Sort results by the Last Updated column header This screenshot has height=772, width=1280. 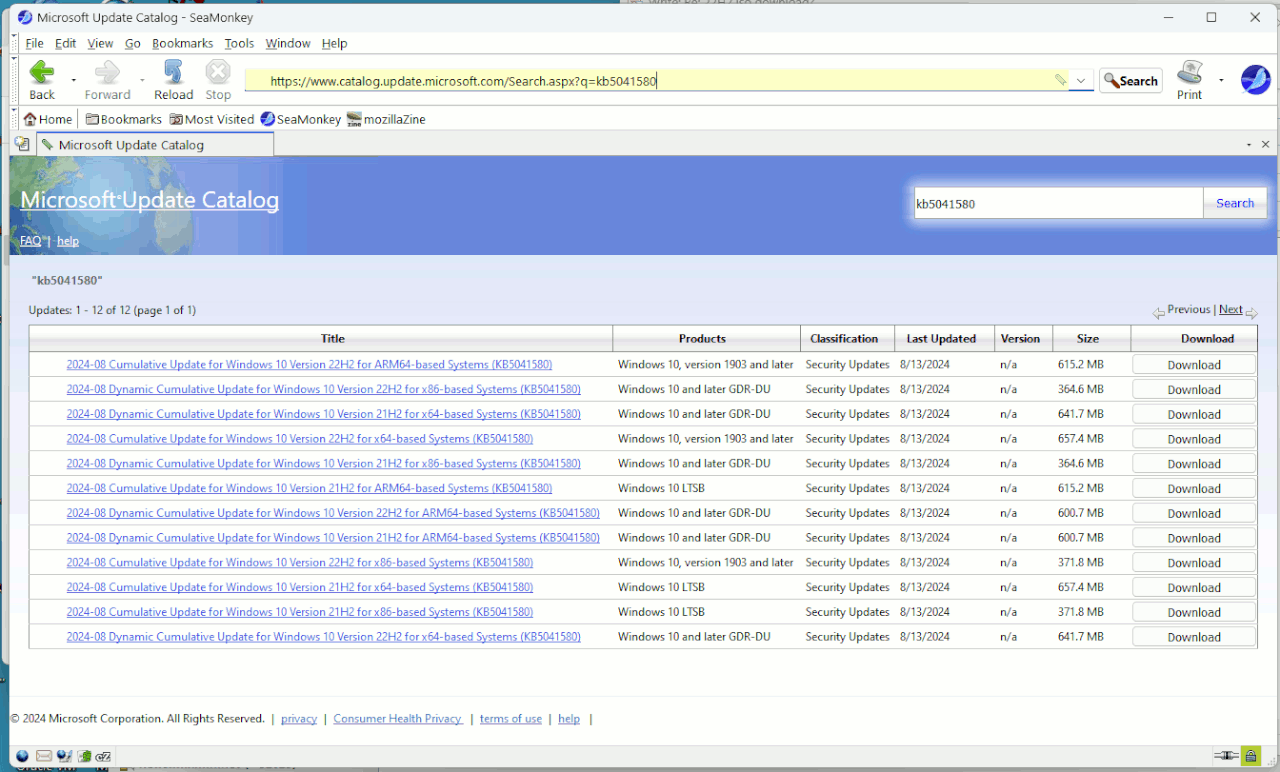(x=941, y=338)
